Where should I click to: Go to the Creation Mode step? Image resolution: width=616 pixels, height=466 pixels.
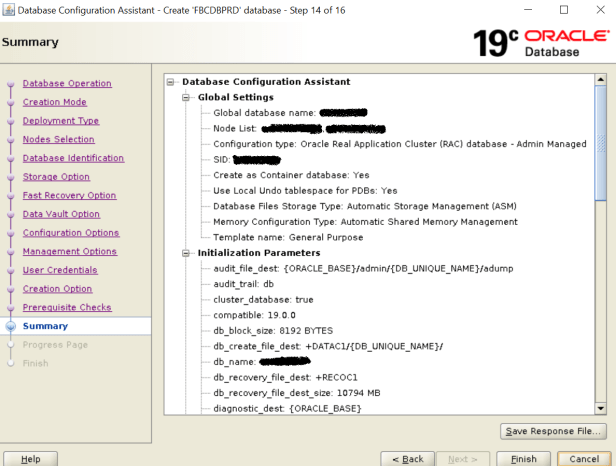pyautogui.click(x=54, y=102)
